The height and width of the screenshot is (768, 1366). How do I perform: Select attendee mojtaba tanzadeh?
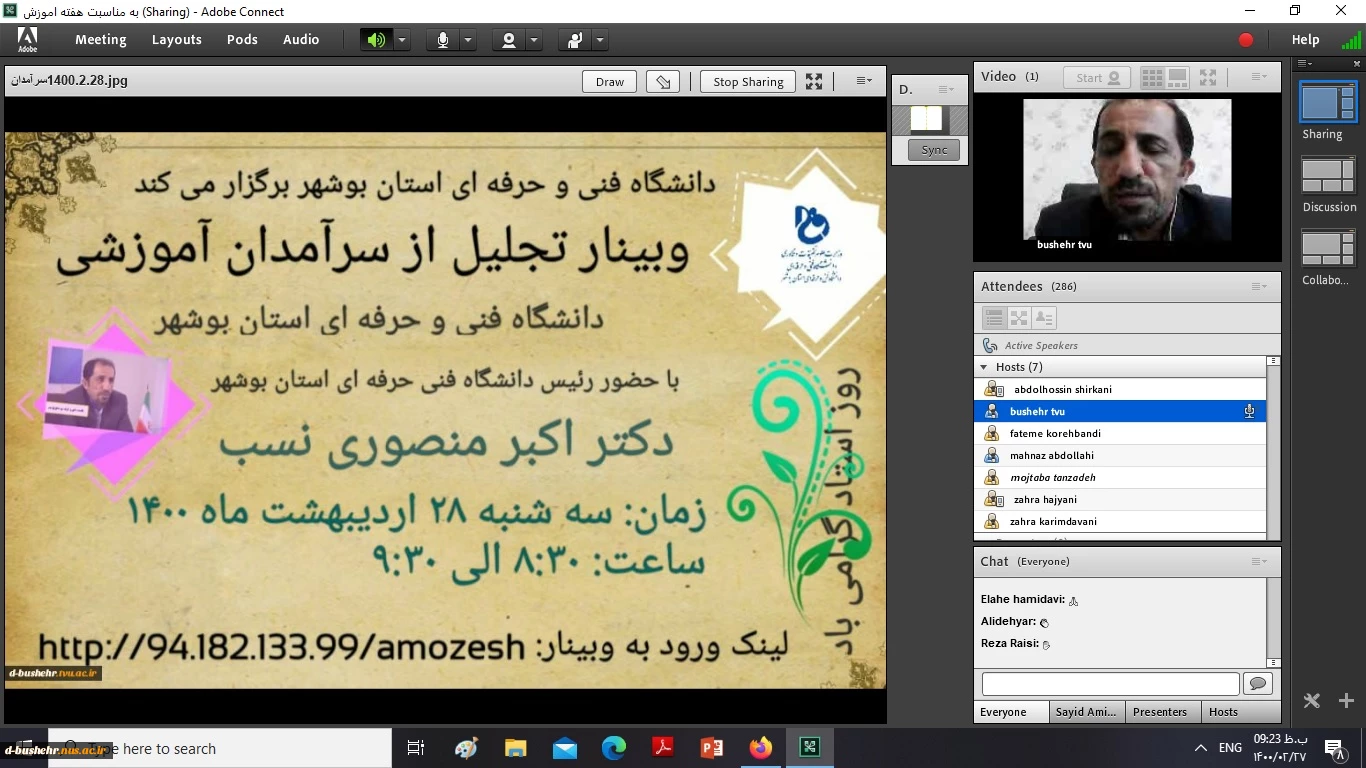[1120, 477]
